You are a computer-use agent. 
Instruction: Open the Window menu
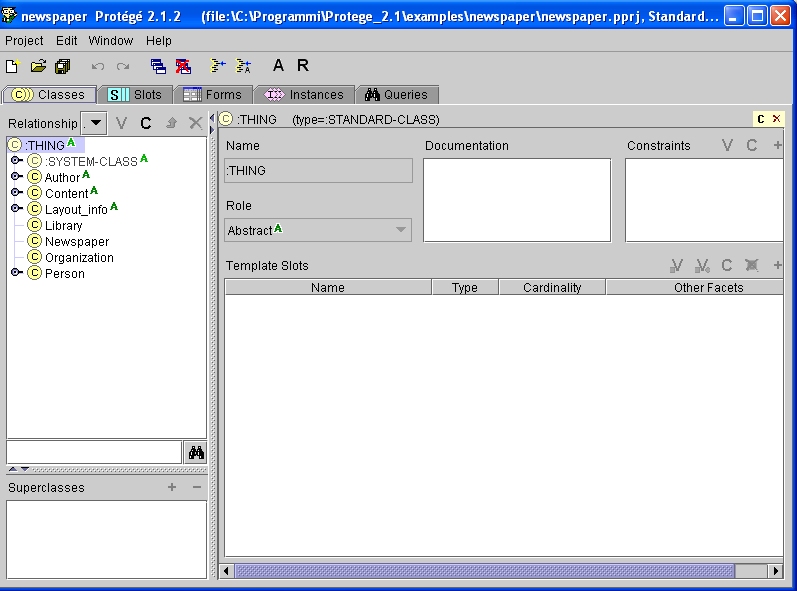111,41
